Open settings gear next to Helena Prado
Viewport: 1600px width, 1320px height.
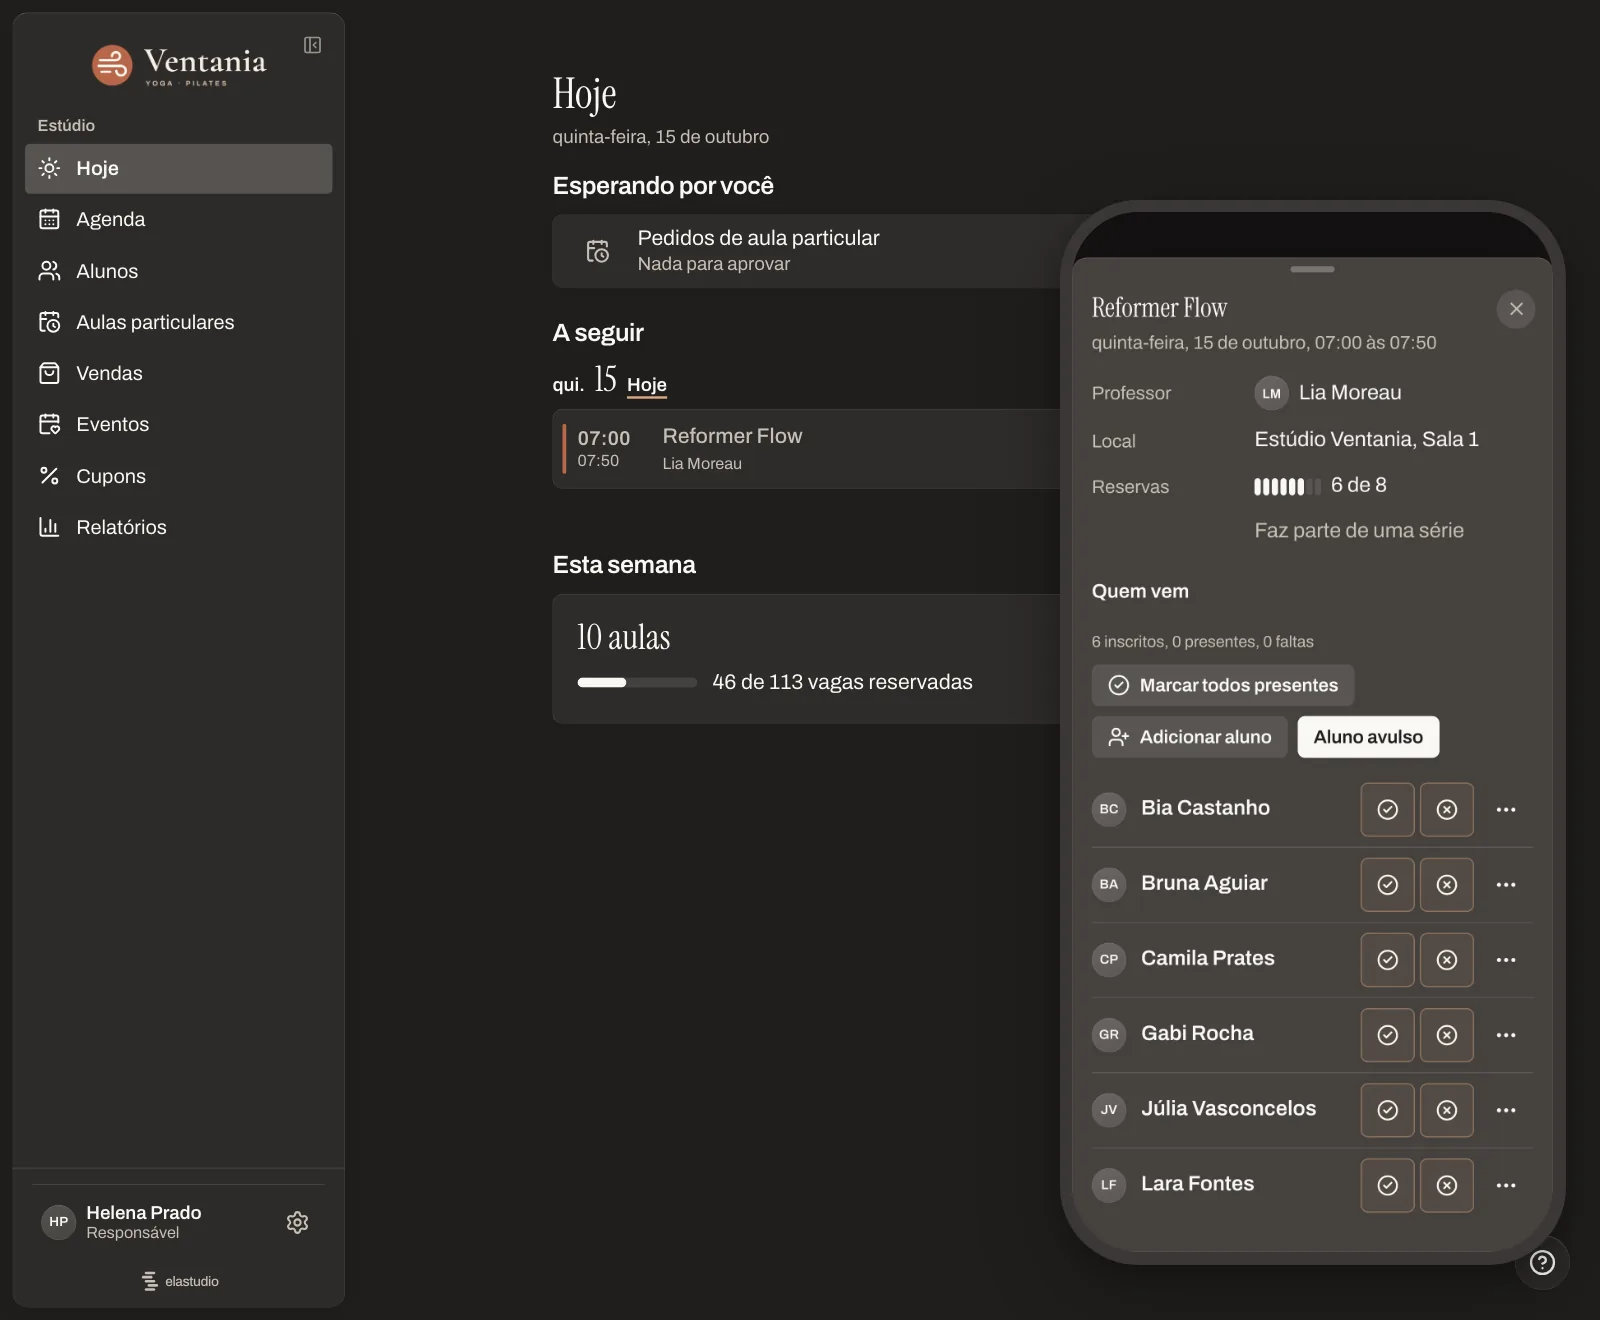pyautogui.click(x=297, y=1222)
